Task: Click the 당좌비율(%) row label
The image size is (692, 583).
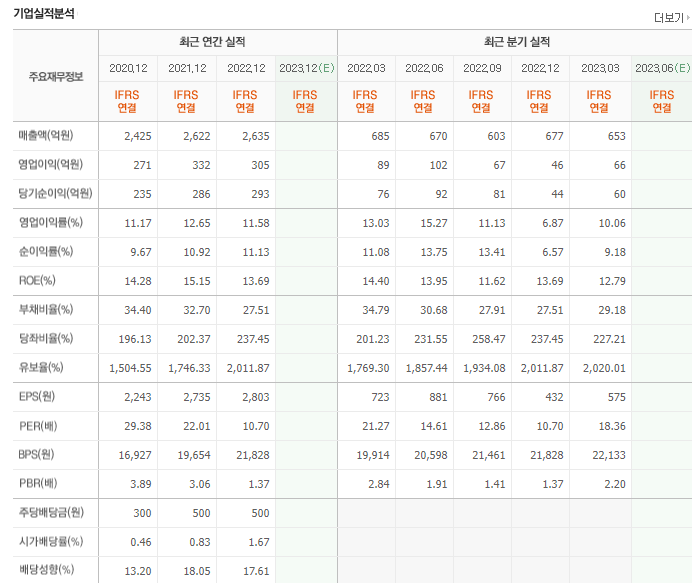Action: (x=46, y=339)
